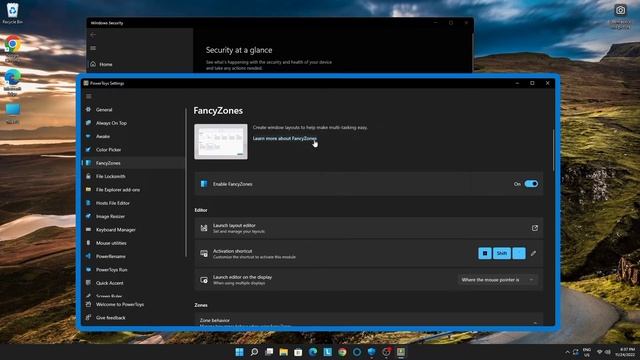Click the Windows key in activation shortcut
640x360 pixels.
[x=485, y=253]
